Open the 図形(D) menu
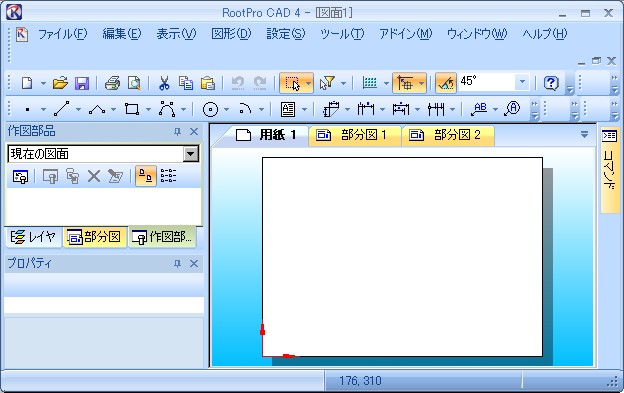Image resolution: width=624 pixels, height=393 pixels. [231, 34]
